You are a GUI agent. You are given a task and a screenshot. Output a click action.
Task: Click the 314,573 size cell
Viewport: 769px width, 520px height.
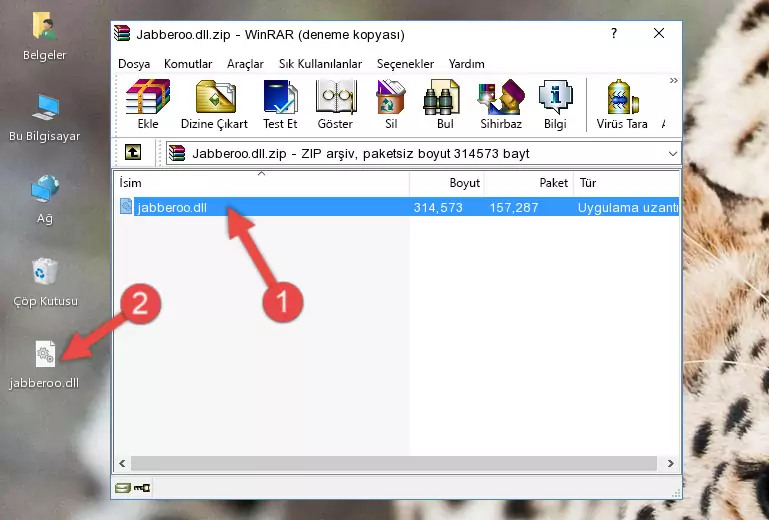tap(438, 208)
